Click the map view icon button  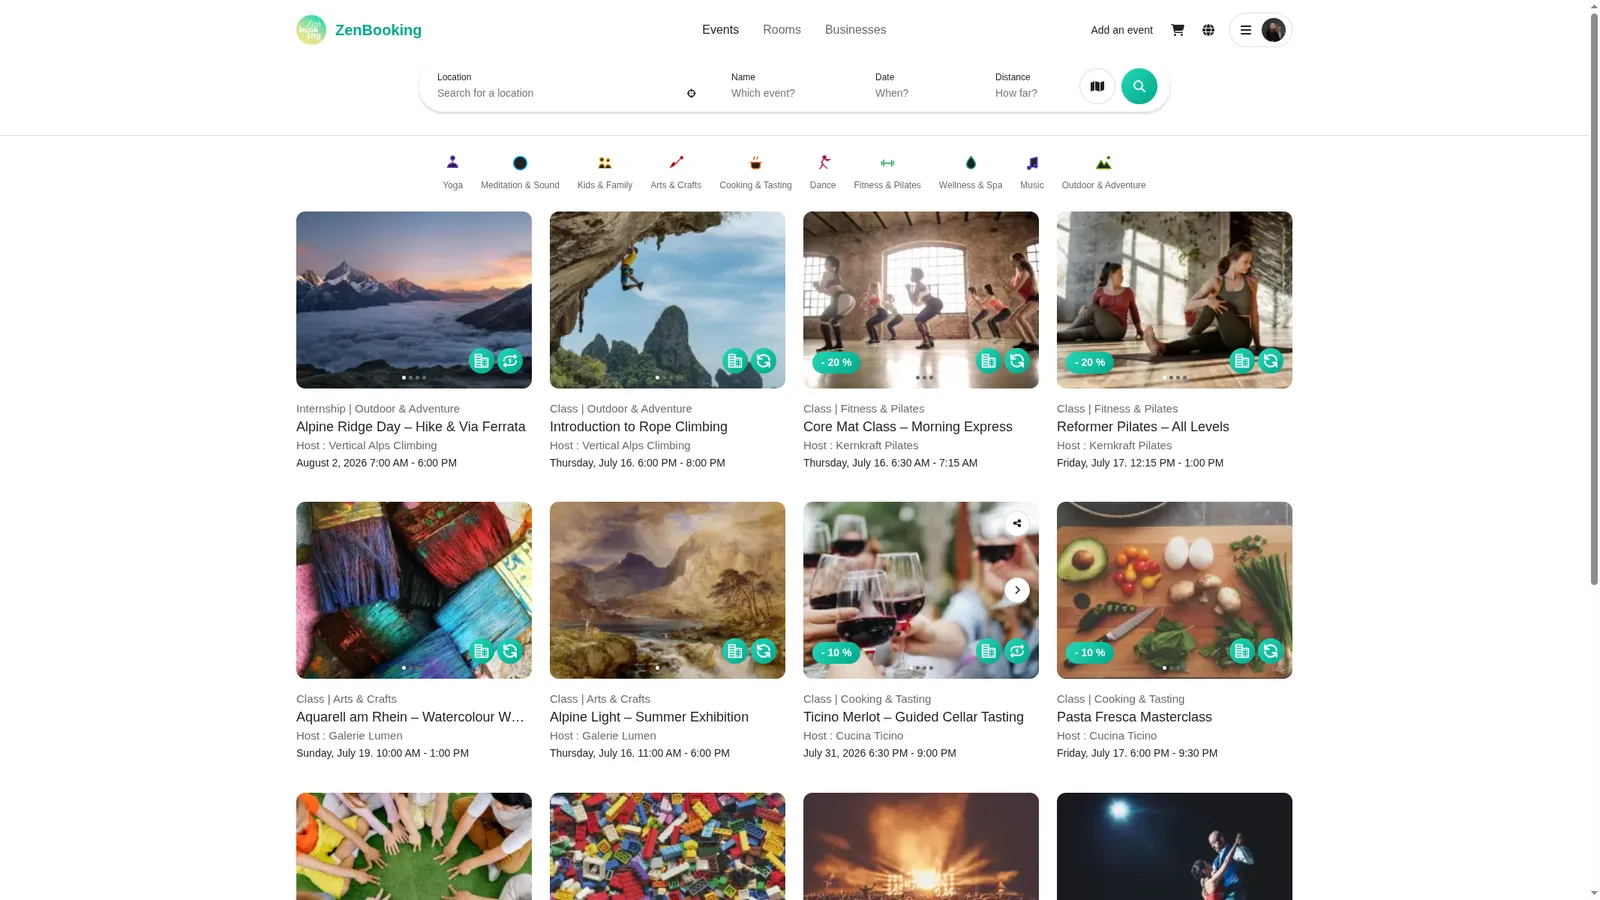(1097, 86)
